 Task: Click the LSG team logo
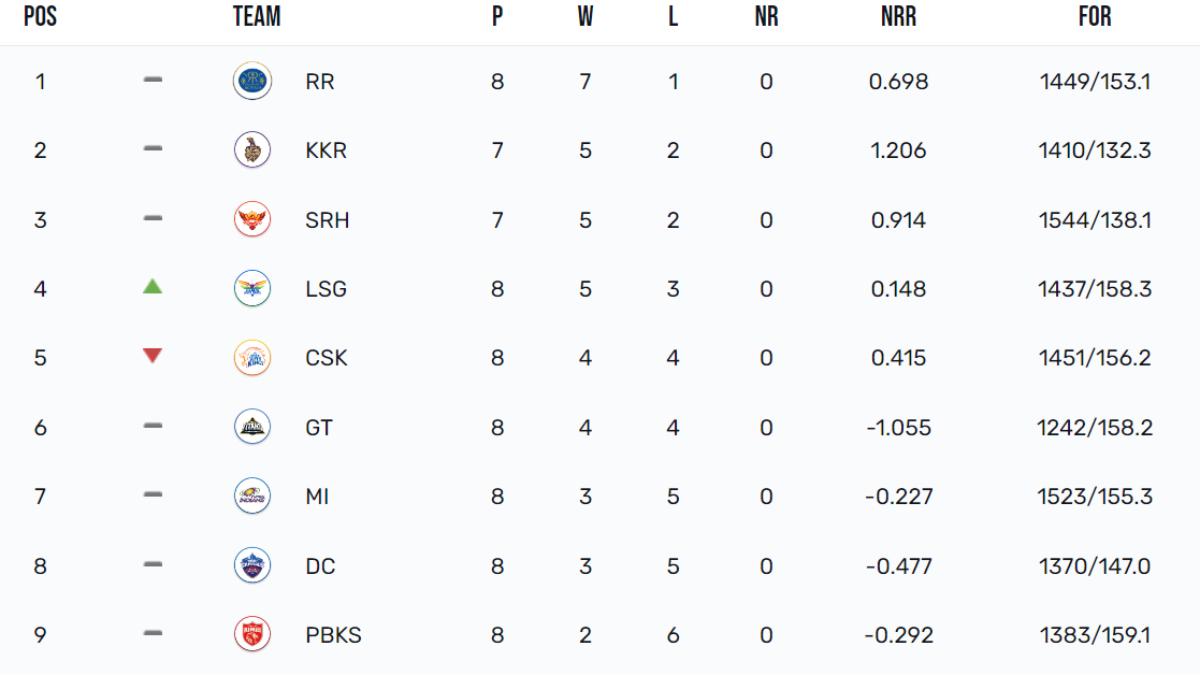252,289
